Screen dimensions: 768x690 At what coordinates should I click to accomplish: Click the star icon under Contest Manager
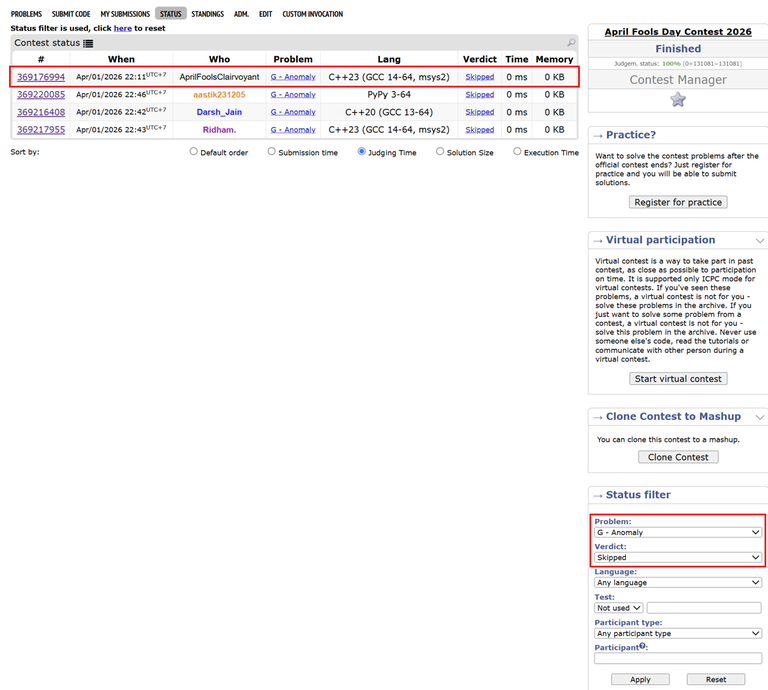[x=678, y=100]
